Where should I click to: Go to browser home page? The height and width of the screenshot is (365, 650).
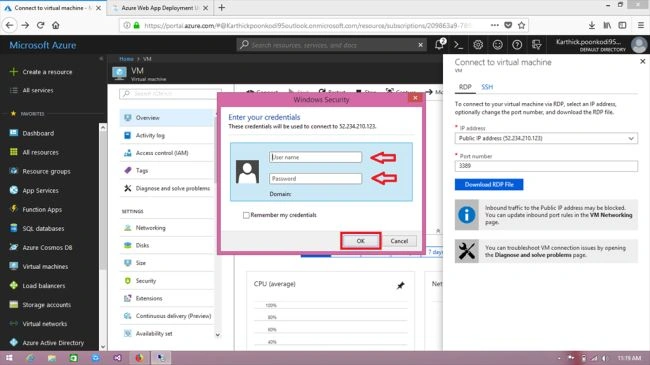[x=56, y=25]
